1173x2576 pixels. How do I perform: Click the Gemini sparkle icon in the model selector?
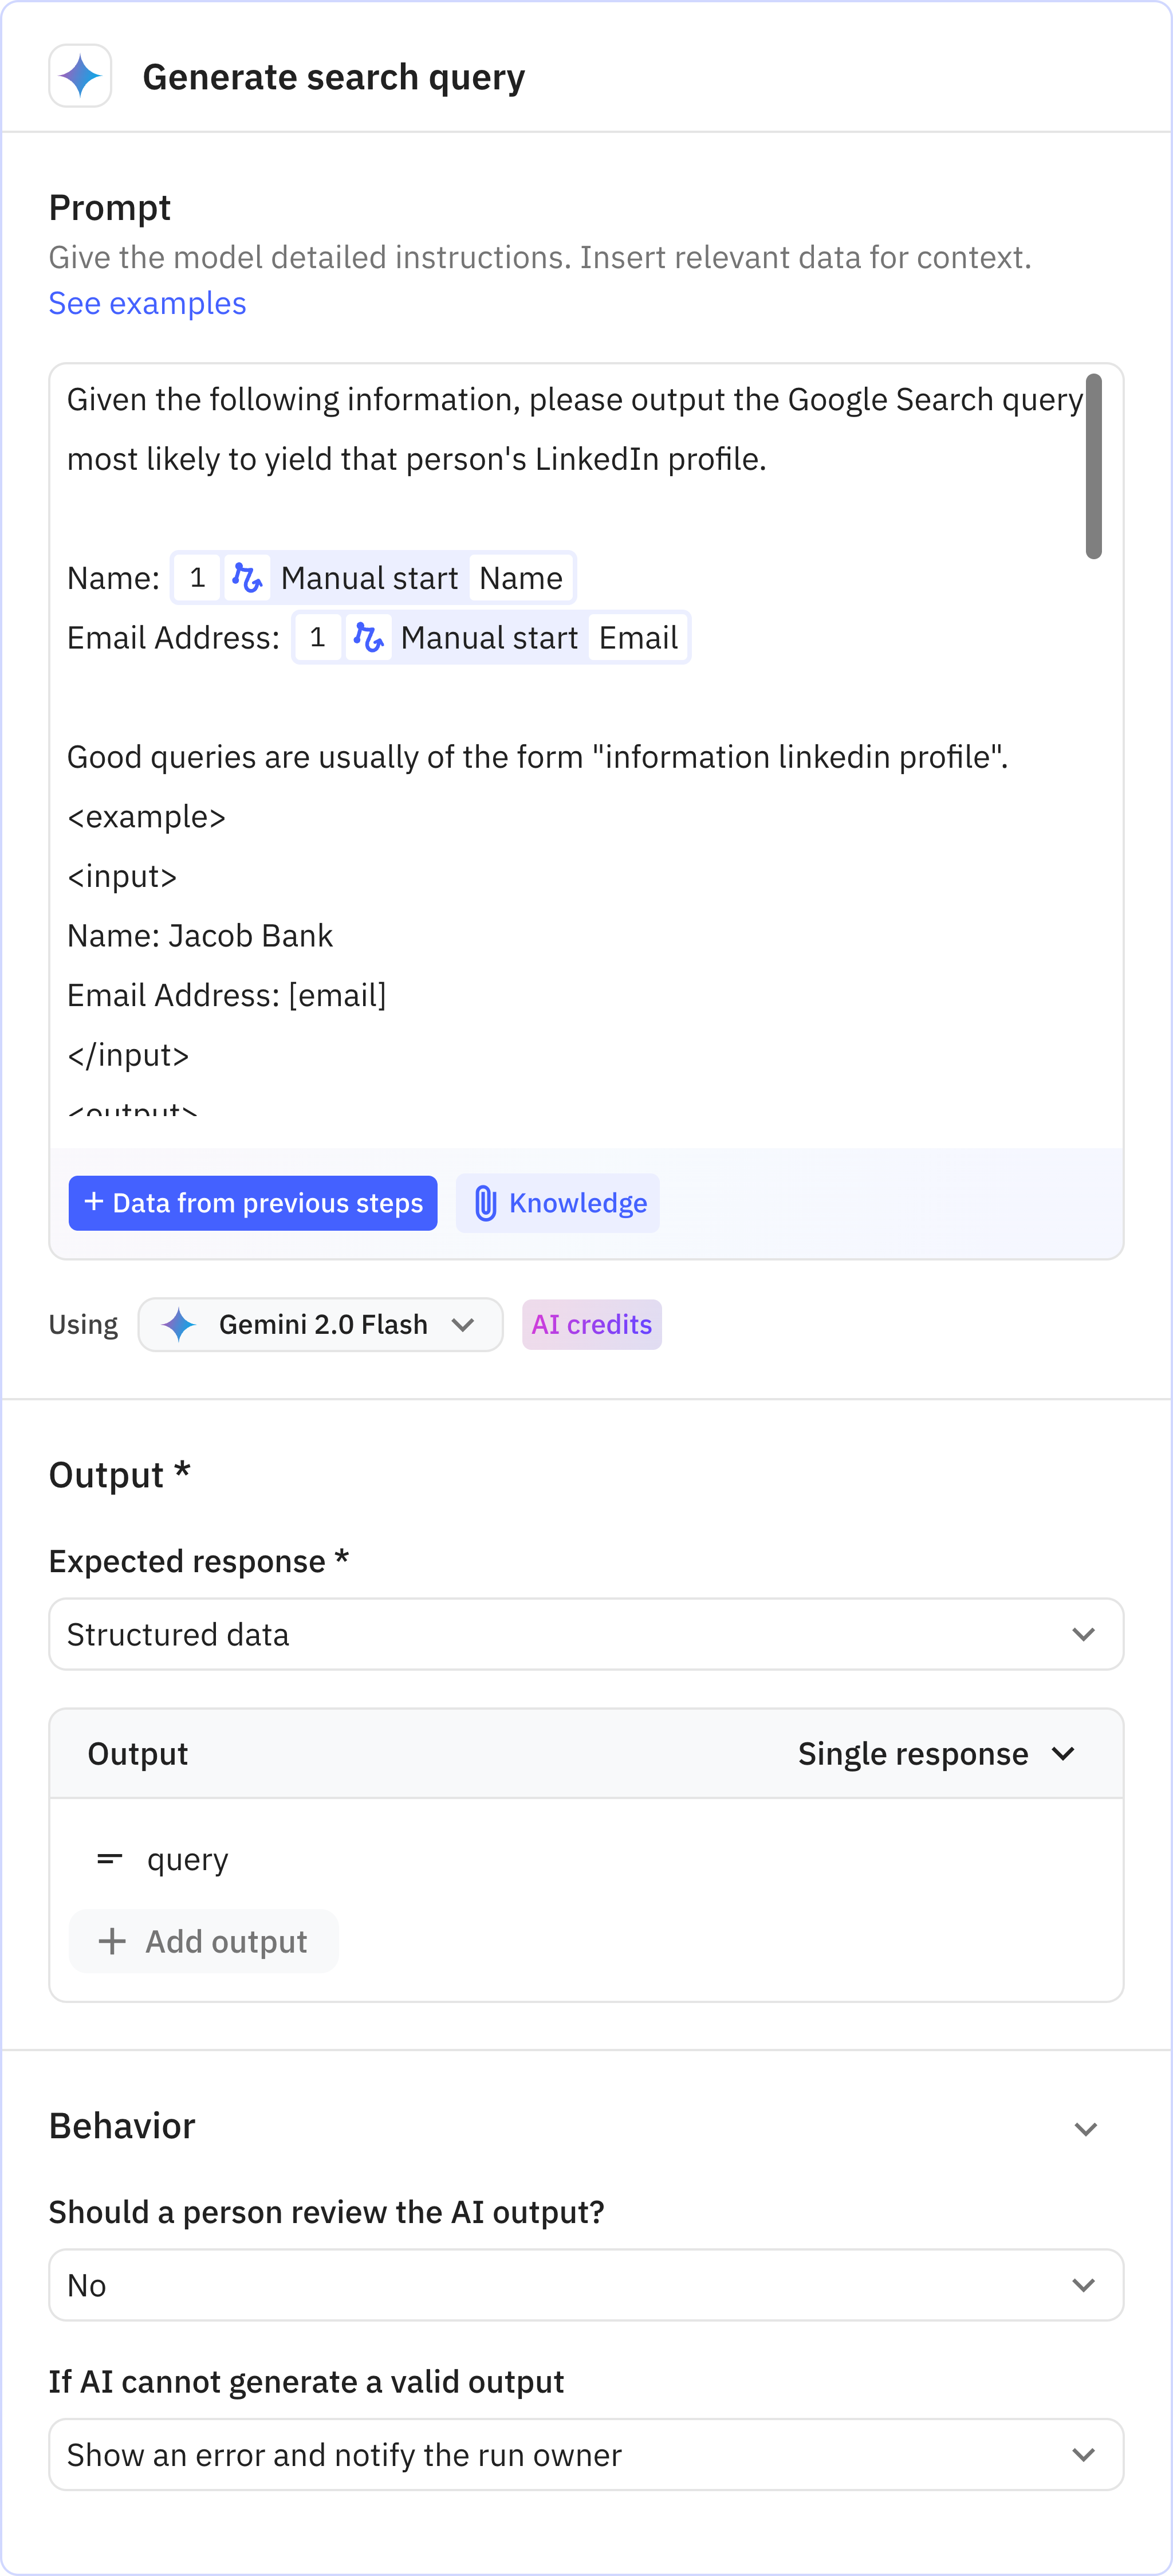[x=180, y=1324]
